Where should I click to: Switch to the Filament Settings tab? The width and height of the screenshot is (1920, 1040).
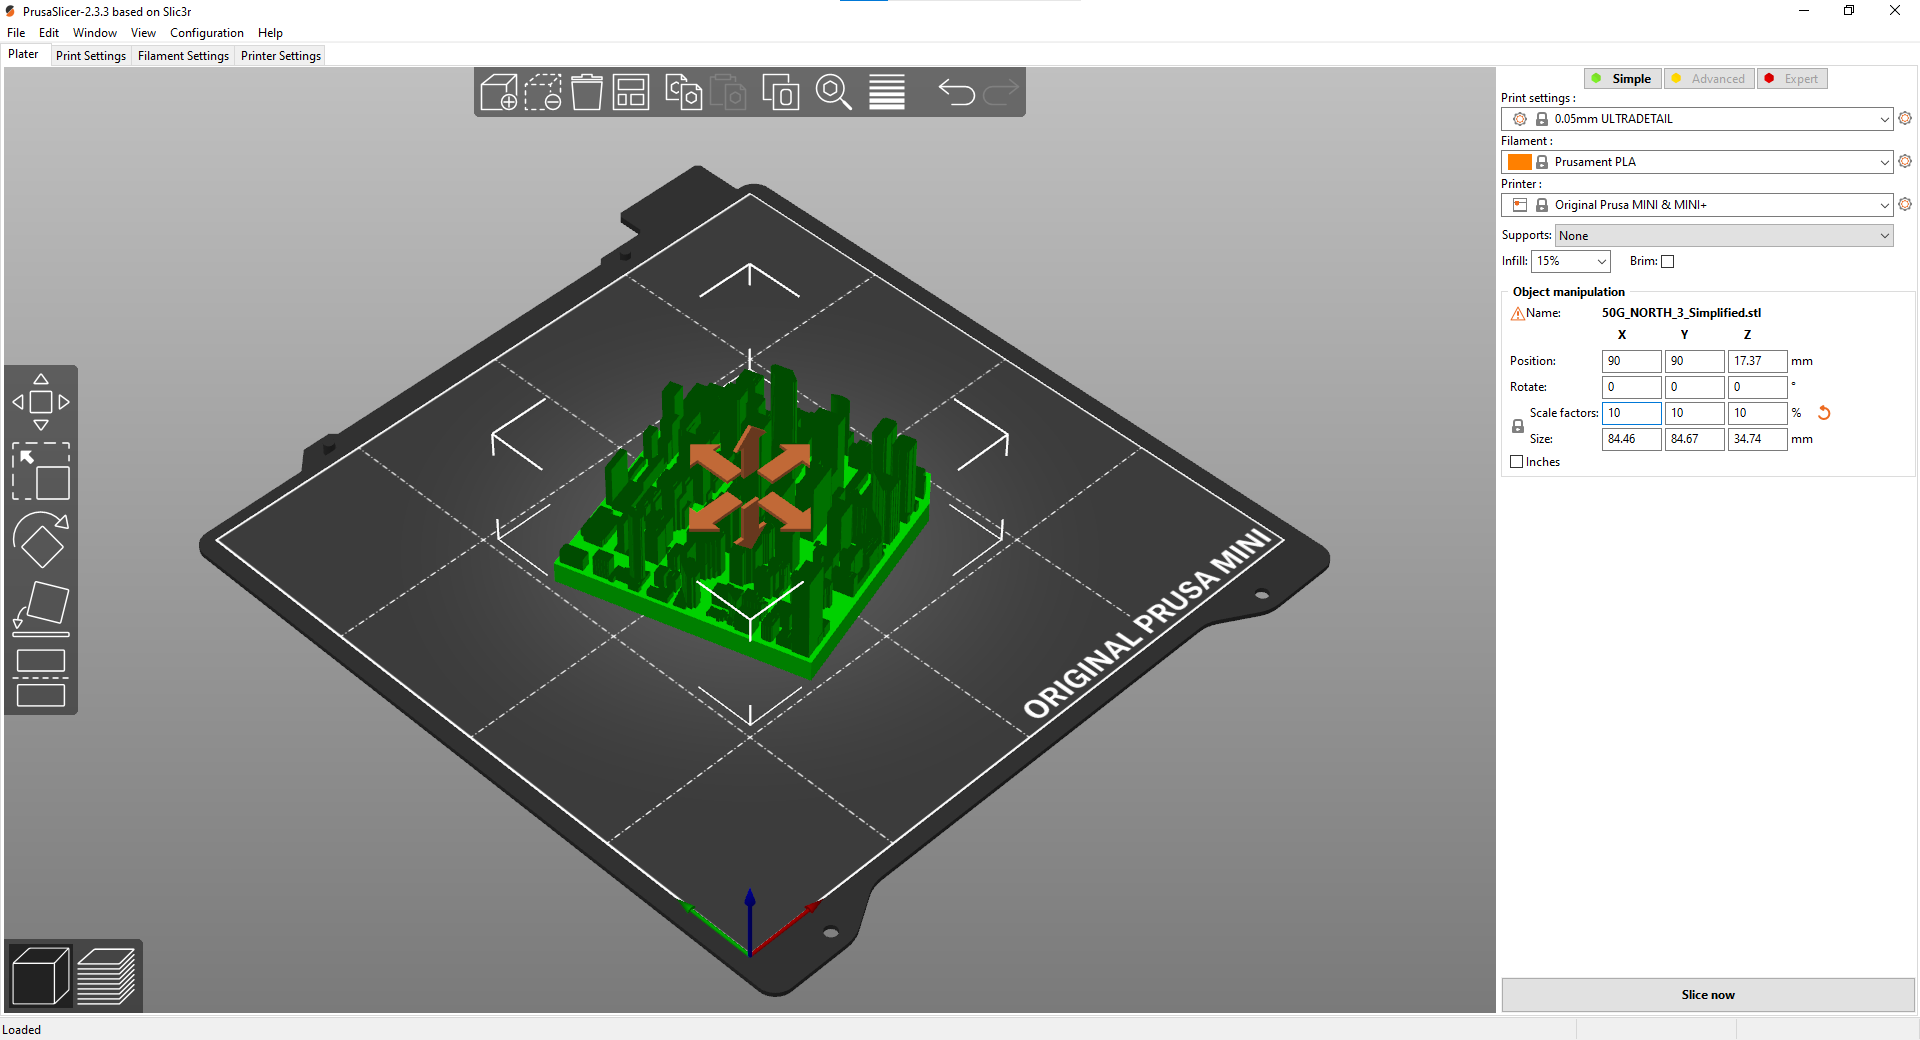coord(183,56)
